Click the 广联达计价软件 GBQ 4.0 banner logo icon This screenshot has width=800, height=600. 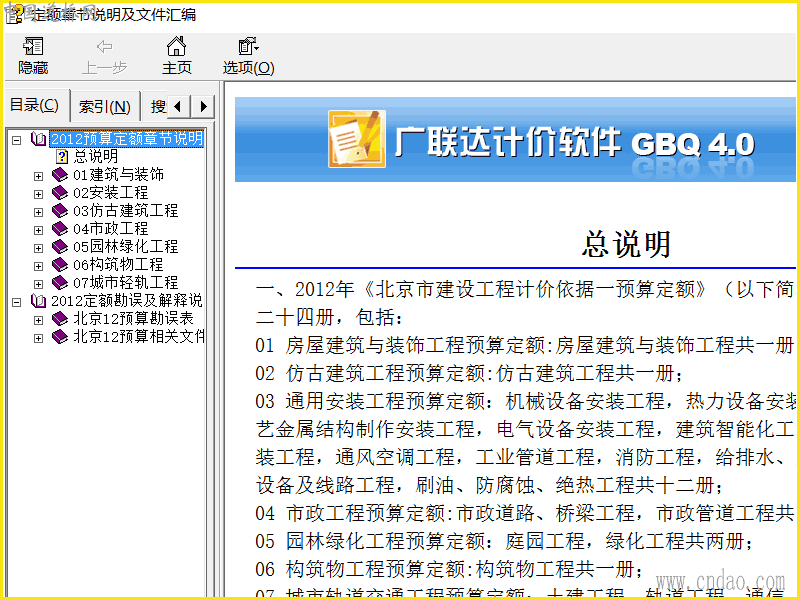tap(357, 139)
